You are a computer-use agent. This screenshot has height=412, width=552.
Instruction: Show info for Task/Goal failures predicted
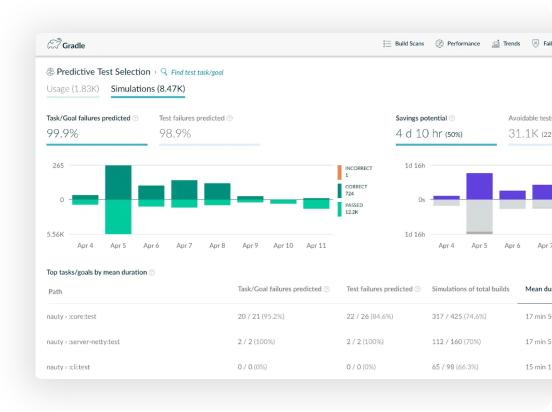coord(135,118)
